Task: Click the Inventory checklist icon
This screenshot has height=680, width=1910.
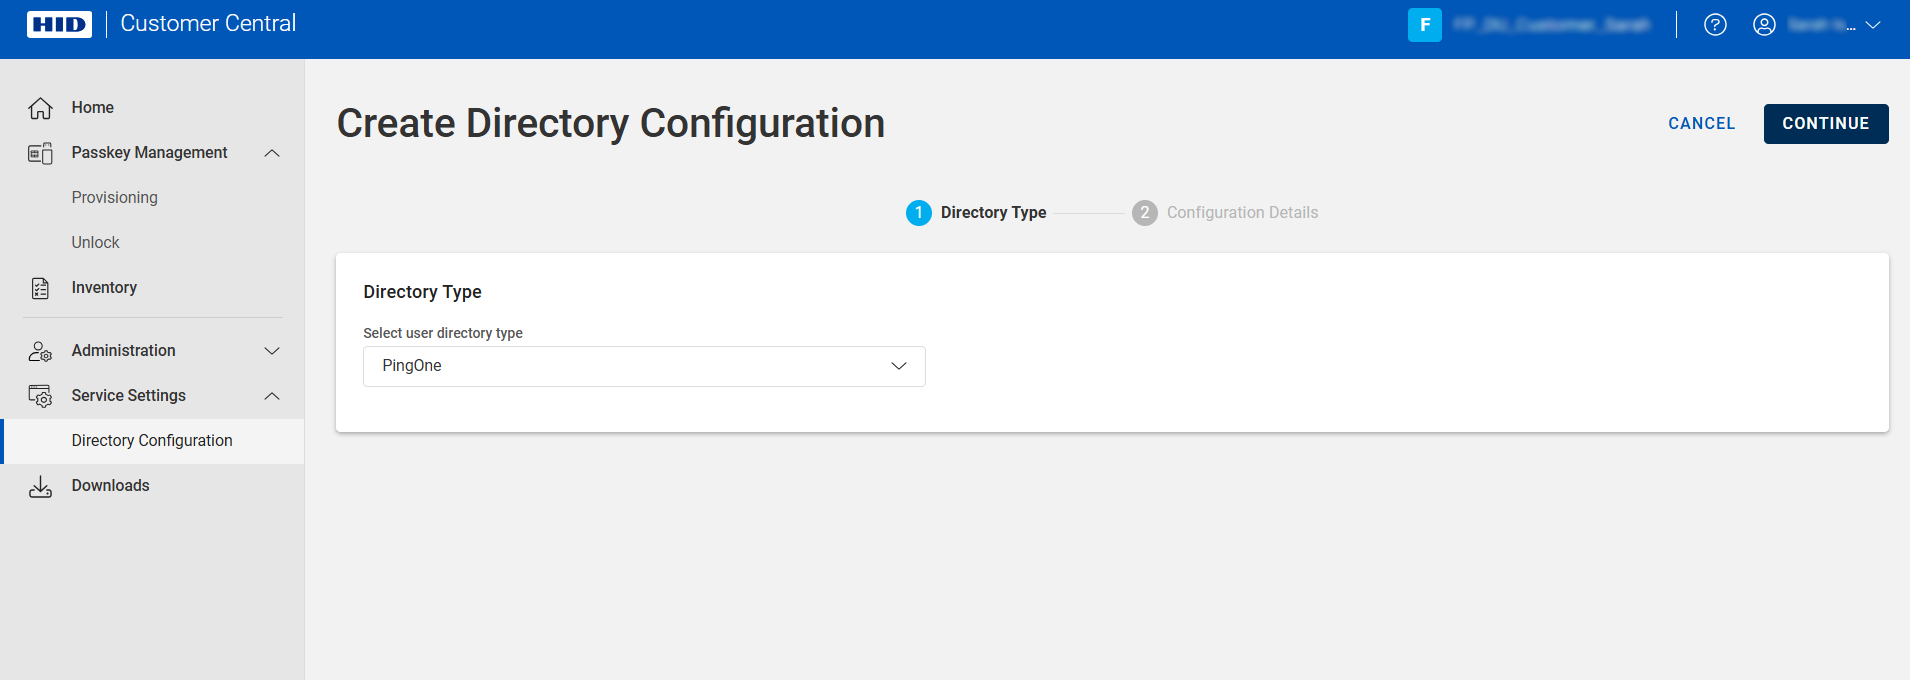Action: (40, 288)
